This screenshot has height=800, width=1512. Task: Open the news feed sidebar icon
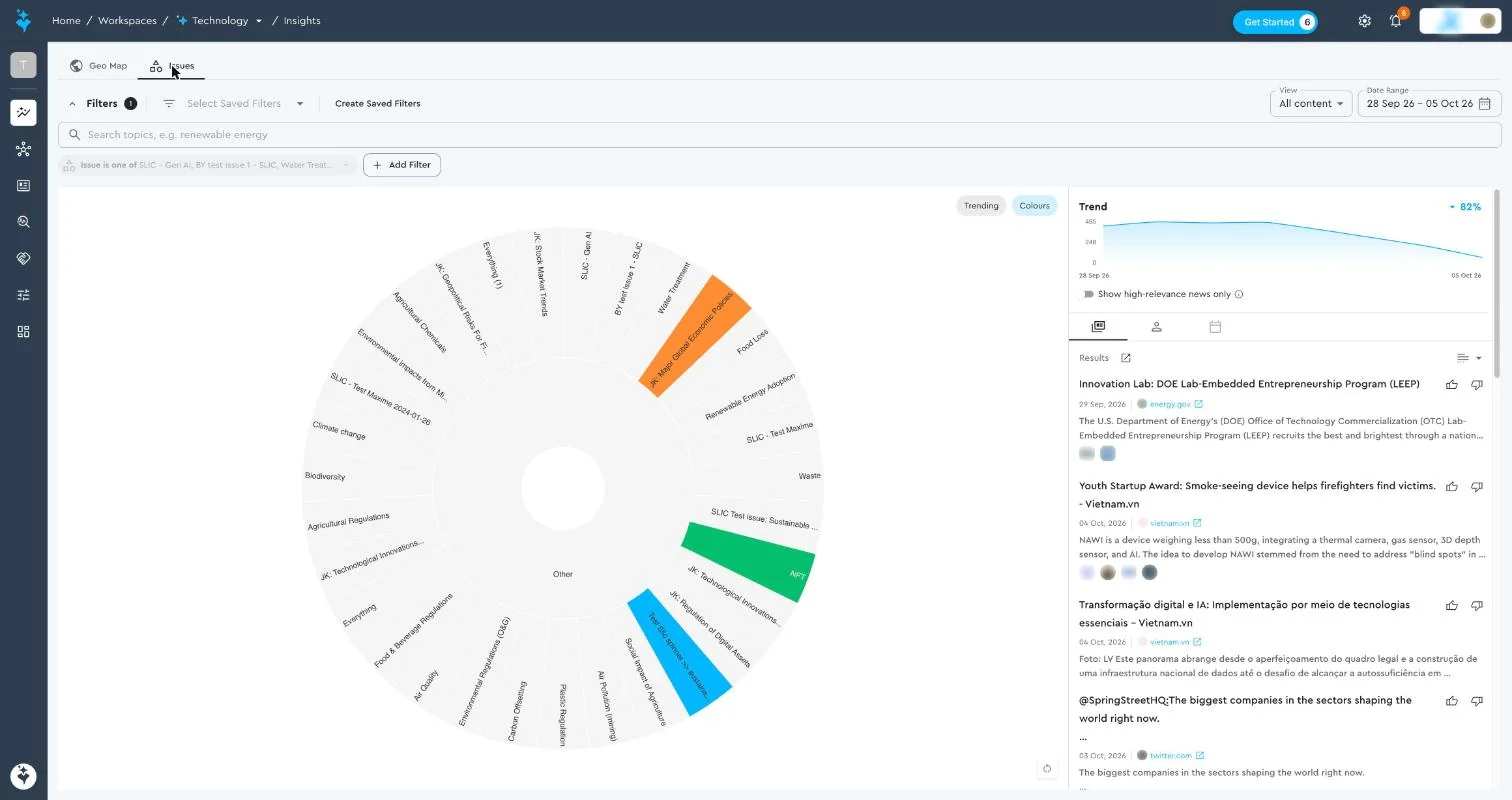(23, 186)
